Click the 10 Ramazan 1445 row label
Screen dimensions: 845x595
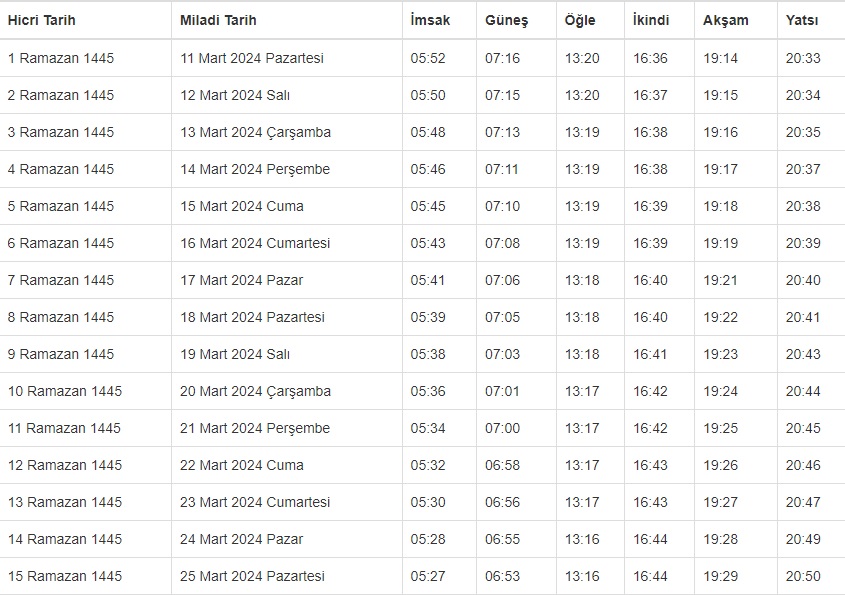(65, 391)
